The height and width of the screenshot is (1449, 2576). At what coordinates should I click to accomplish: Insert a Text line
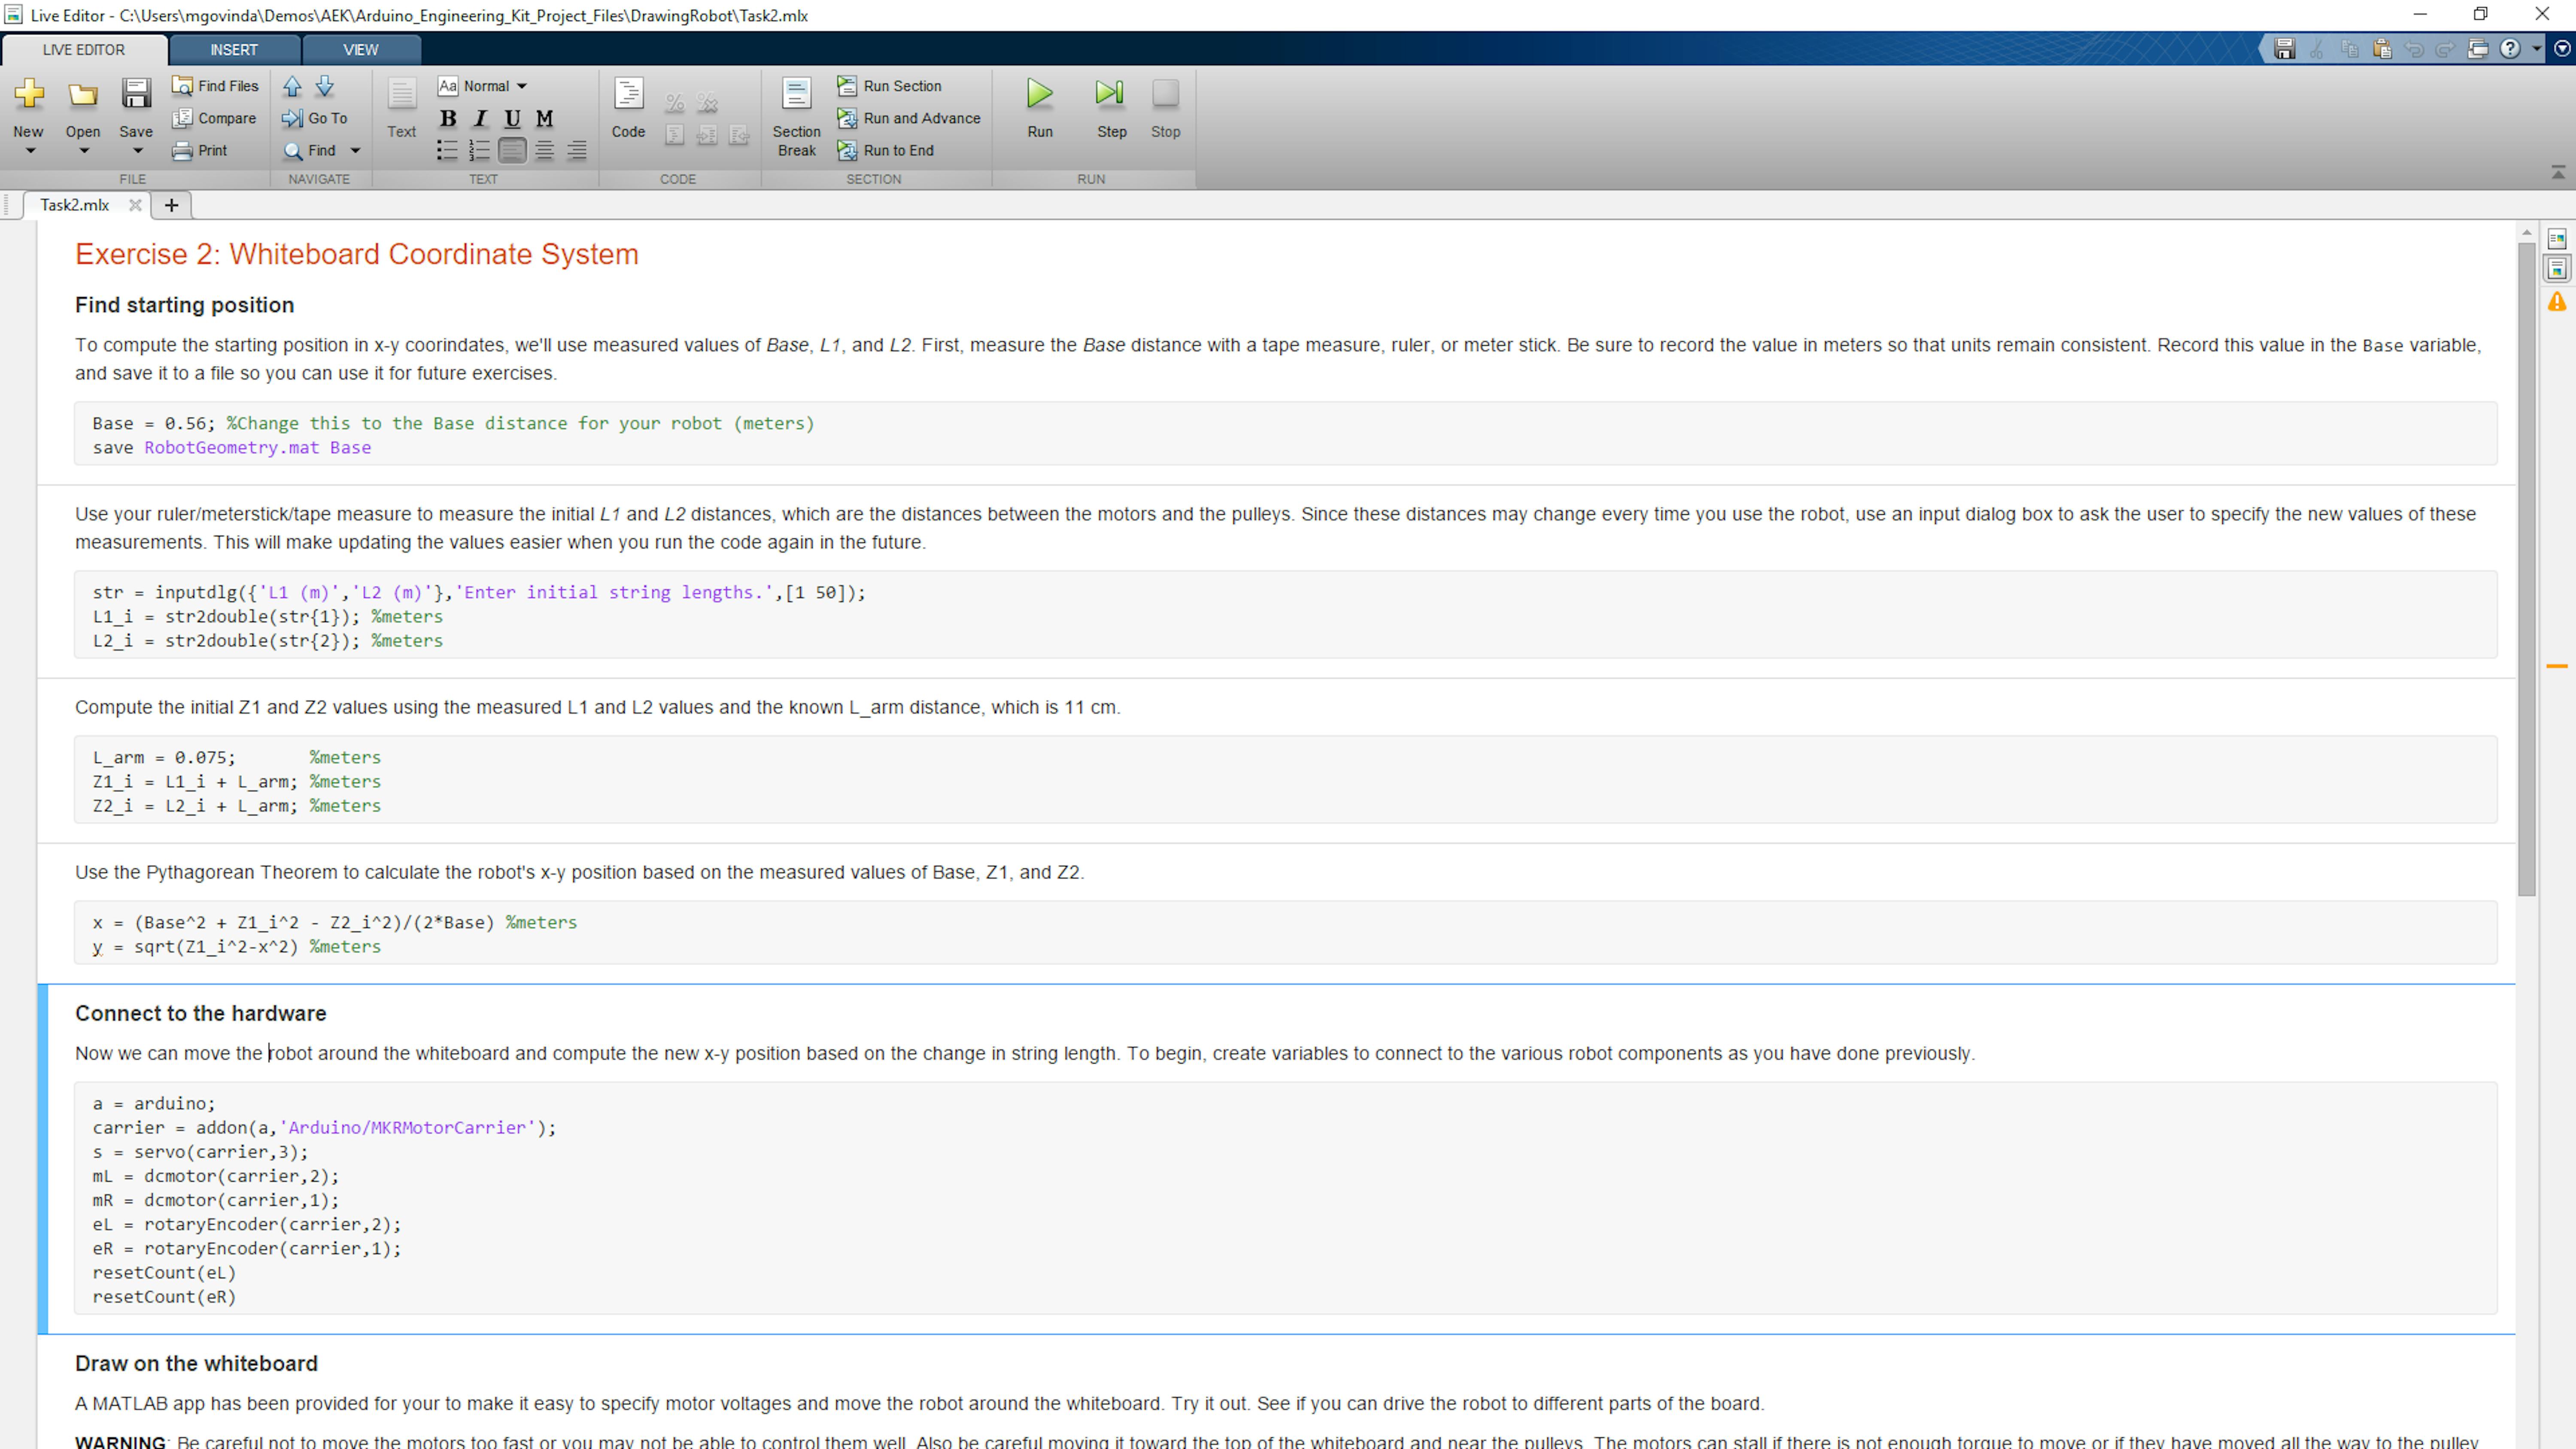[402, 108]
